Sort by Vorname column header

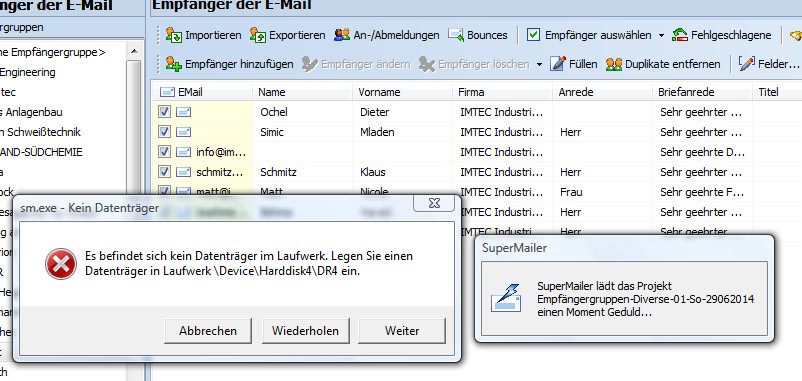[403, 92]
